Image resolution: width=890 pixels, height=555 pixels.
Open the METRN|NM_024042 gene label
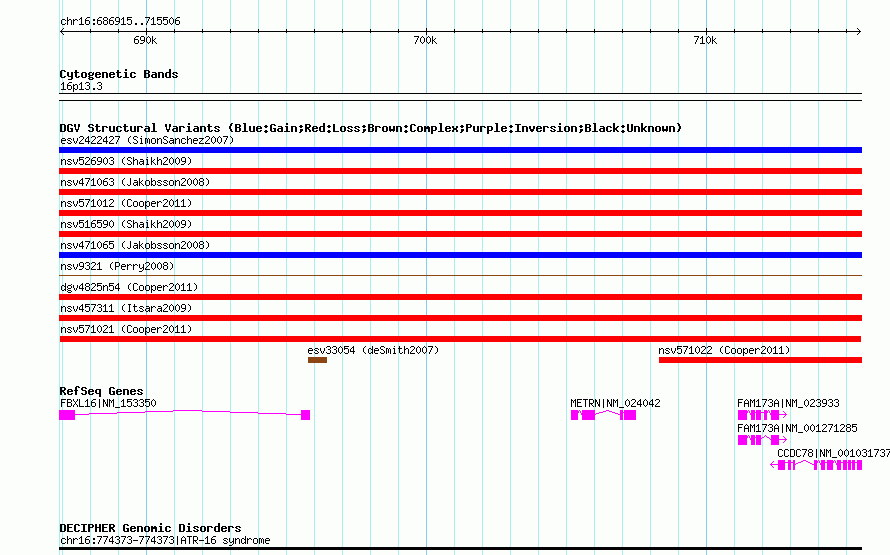[615, 403]
